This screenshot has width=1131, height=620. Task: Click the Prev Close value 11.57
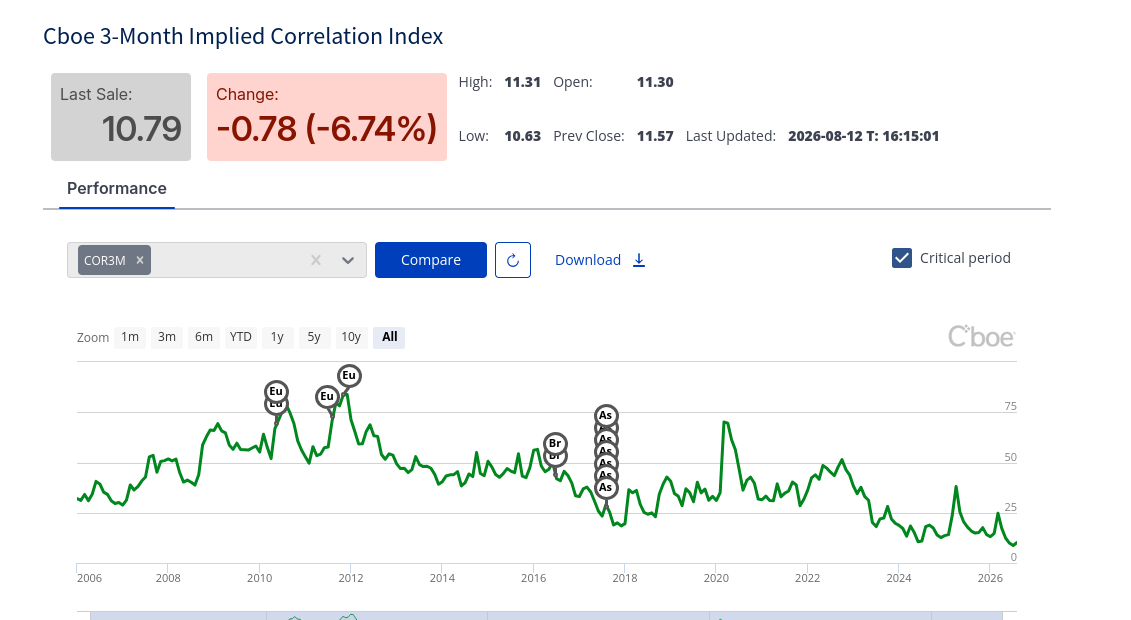(655, 136)
